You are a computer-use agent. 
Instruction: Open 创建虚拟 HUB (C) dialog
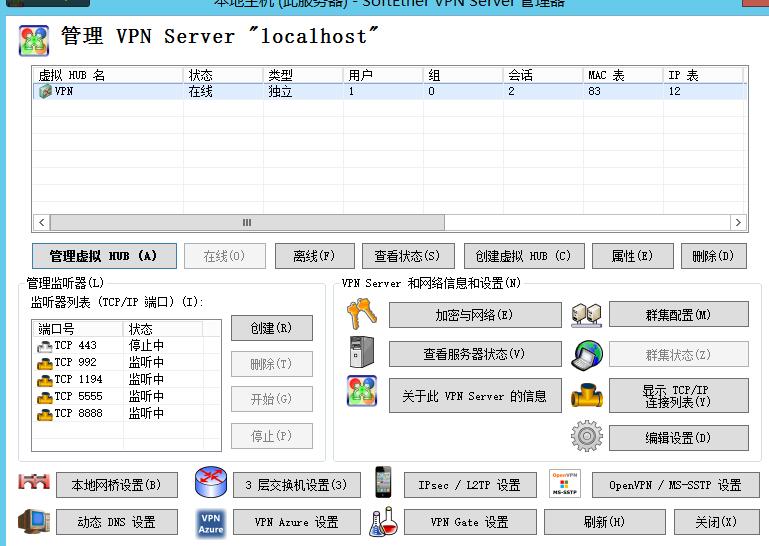[x=523, y=256]
